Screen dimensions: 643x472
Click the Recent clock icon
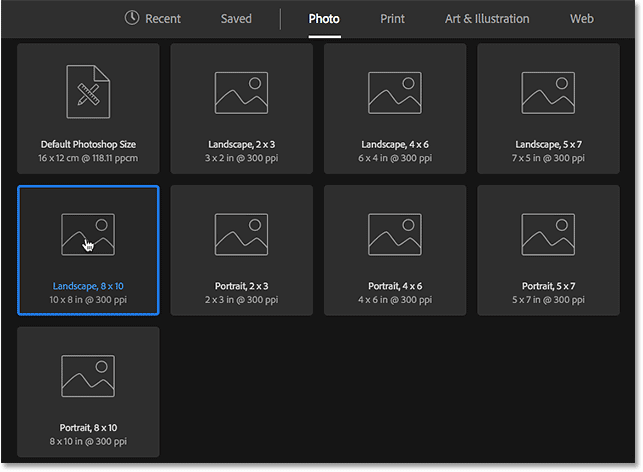[x=132, y=18]
